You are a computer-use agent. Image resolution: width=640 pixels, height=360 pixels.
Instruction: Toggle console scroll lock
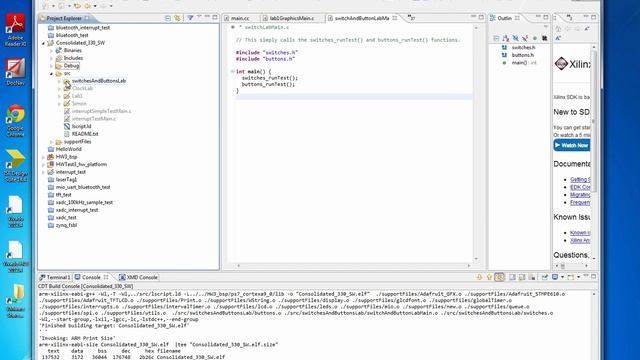[x=522, y=277]
